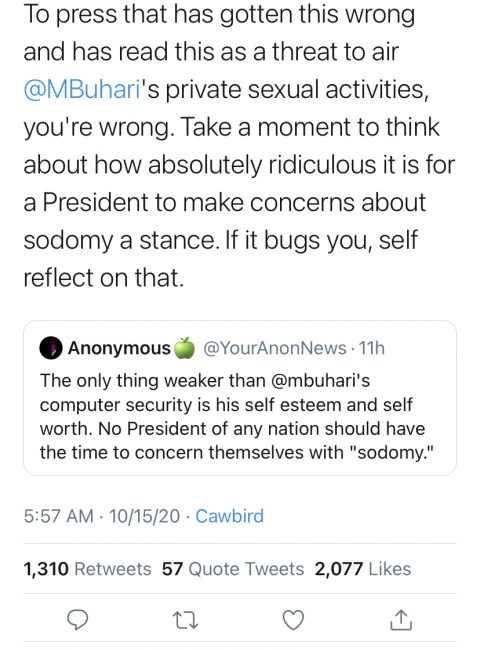This screenshot has width=480, height=650.
Task: Tap the Anonymous profile avatar
Action: [51, 348]
